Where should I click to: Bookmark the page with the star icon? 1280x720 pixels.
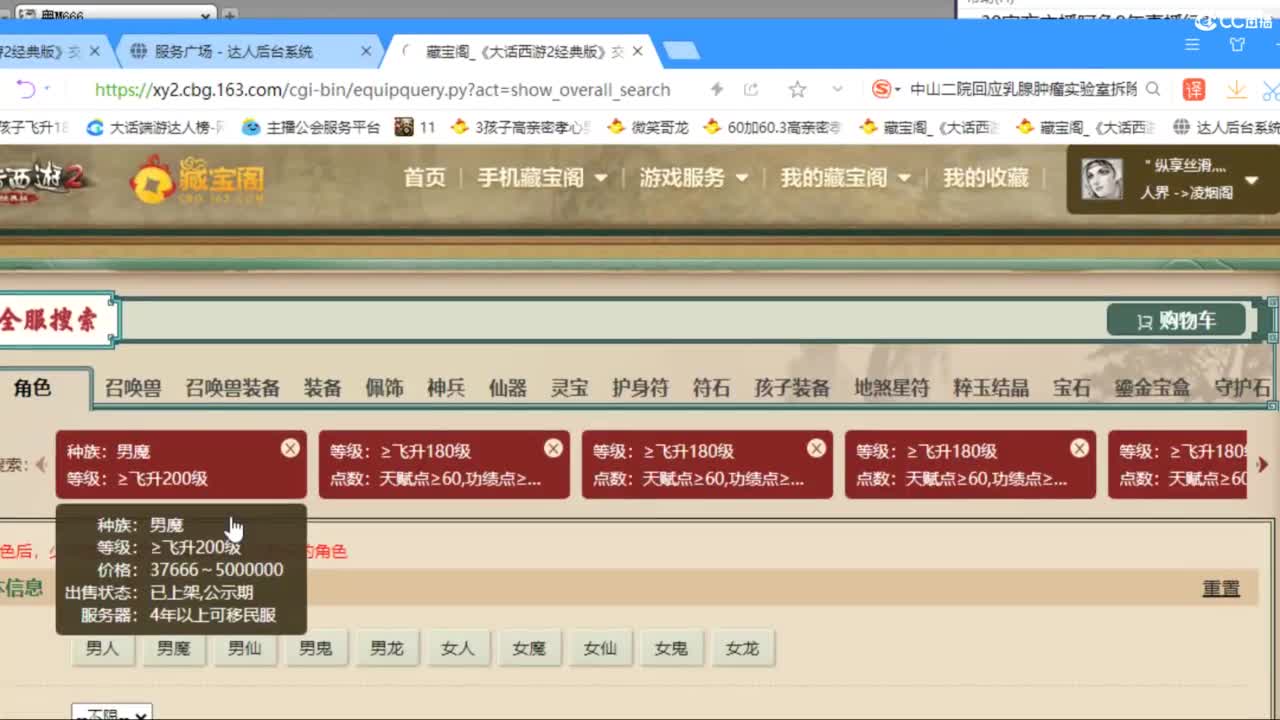click(x=797, y=89)
